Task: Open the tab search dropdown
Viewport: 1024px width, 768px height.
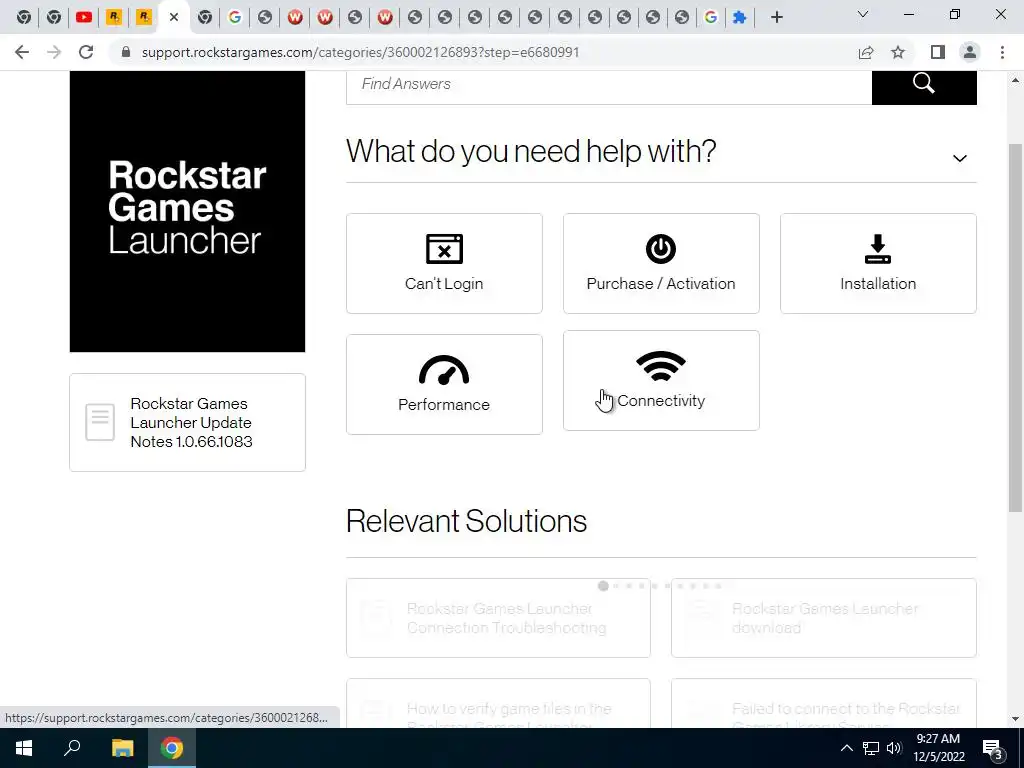Action: [863, 14]
